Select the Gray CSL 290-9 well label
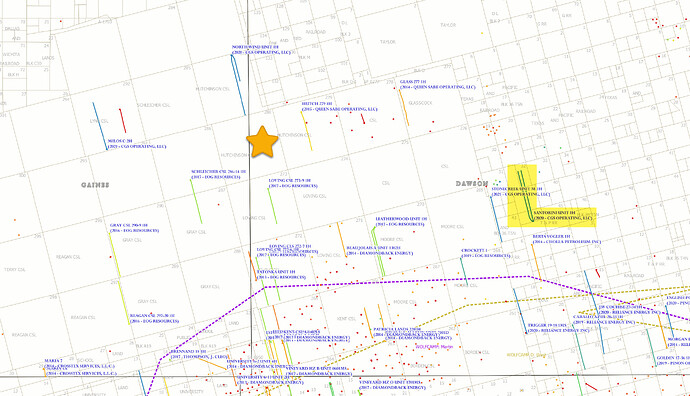This screenshot has height=396, width=690. [134, 228]
